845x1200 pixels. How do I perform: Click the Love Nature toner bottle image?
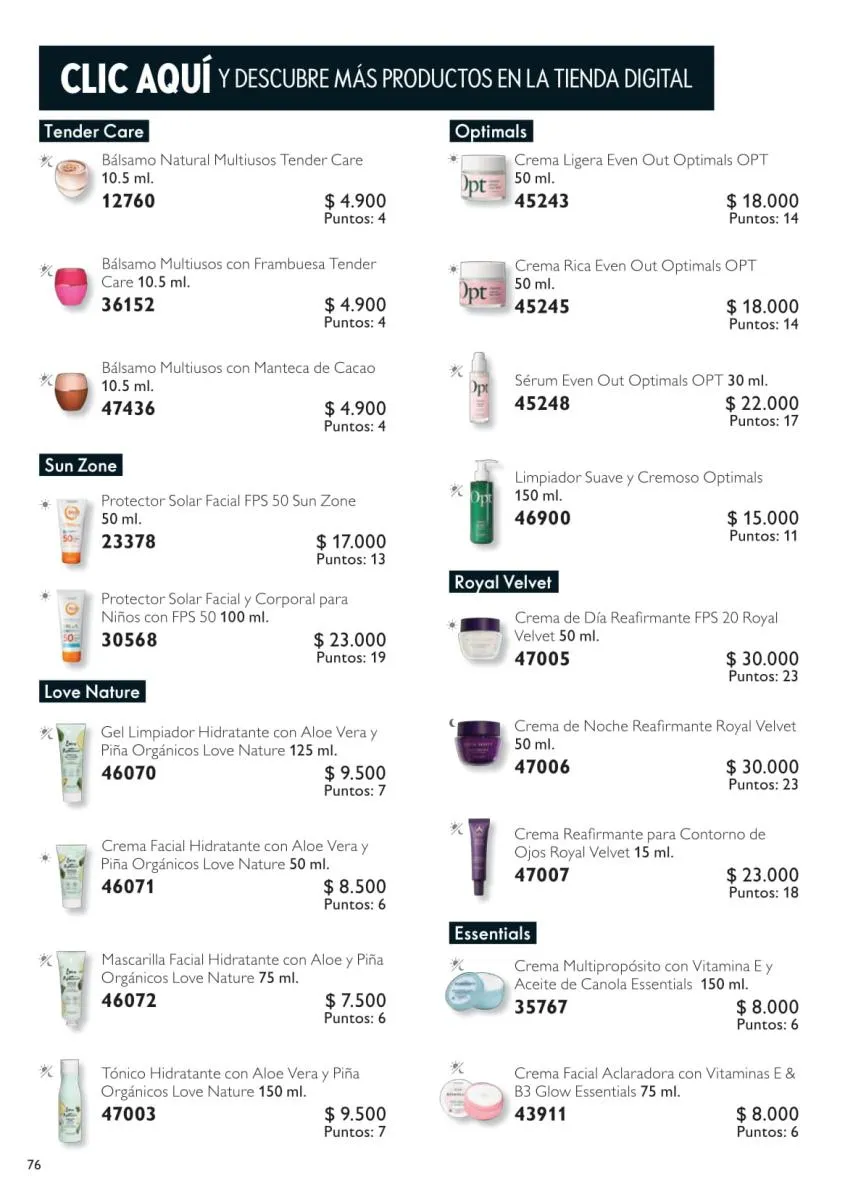(69, 1100)
